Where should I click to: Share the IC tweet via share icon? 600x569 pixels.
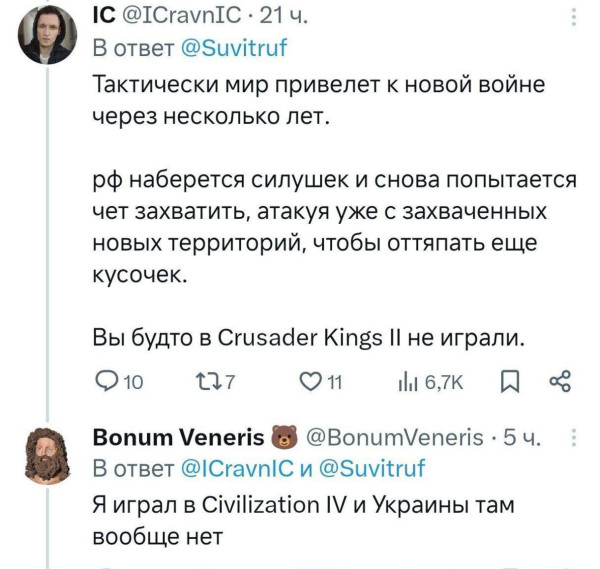coord(561,382)
